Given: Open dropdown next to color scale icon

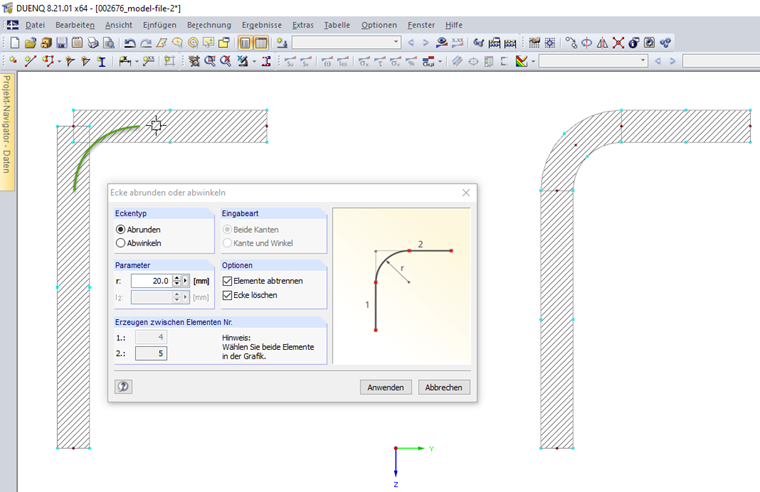Looking at the screenshot, I should tap(533, 61).
